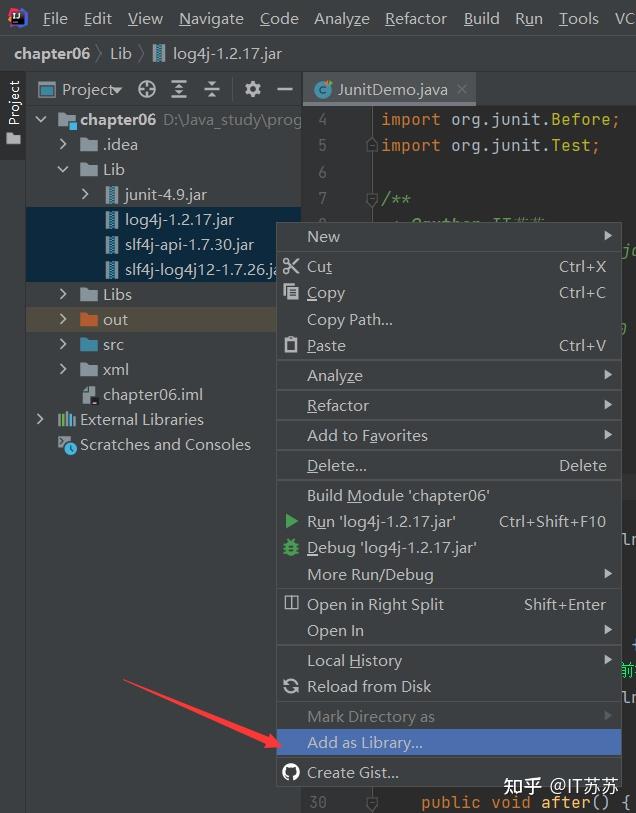Click the Expand All icon in Project panel
Viewport: 636px width, 813px height.
[179, 89]
